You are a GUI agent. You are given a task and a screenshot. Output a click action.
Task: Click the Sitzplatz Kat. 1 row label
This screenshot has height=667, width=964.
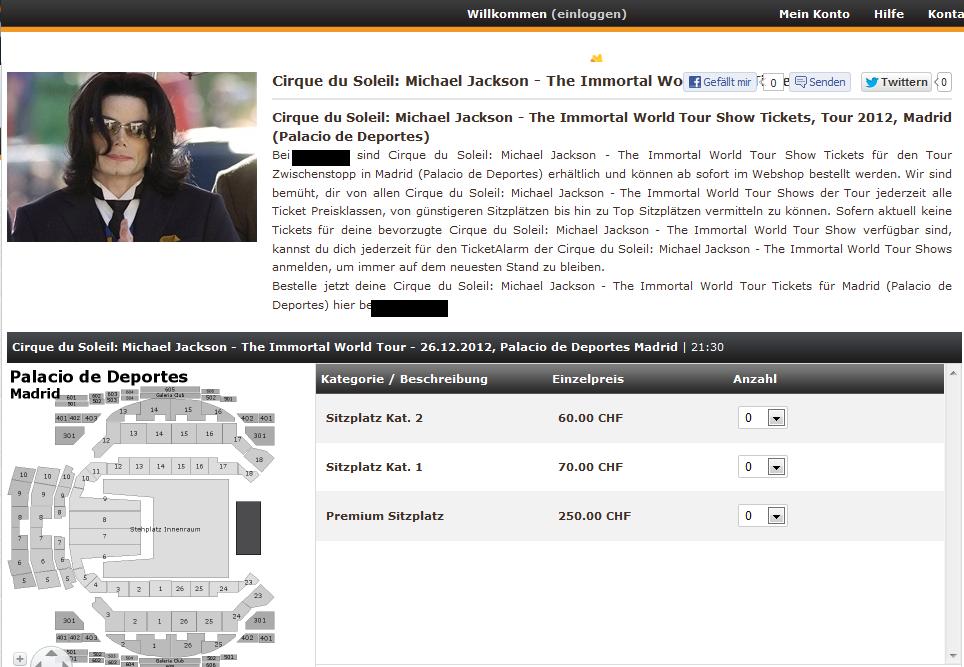tap(374, 467)
